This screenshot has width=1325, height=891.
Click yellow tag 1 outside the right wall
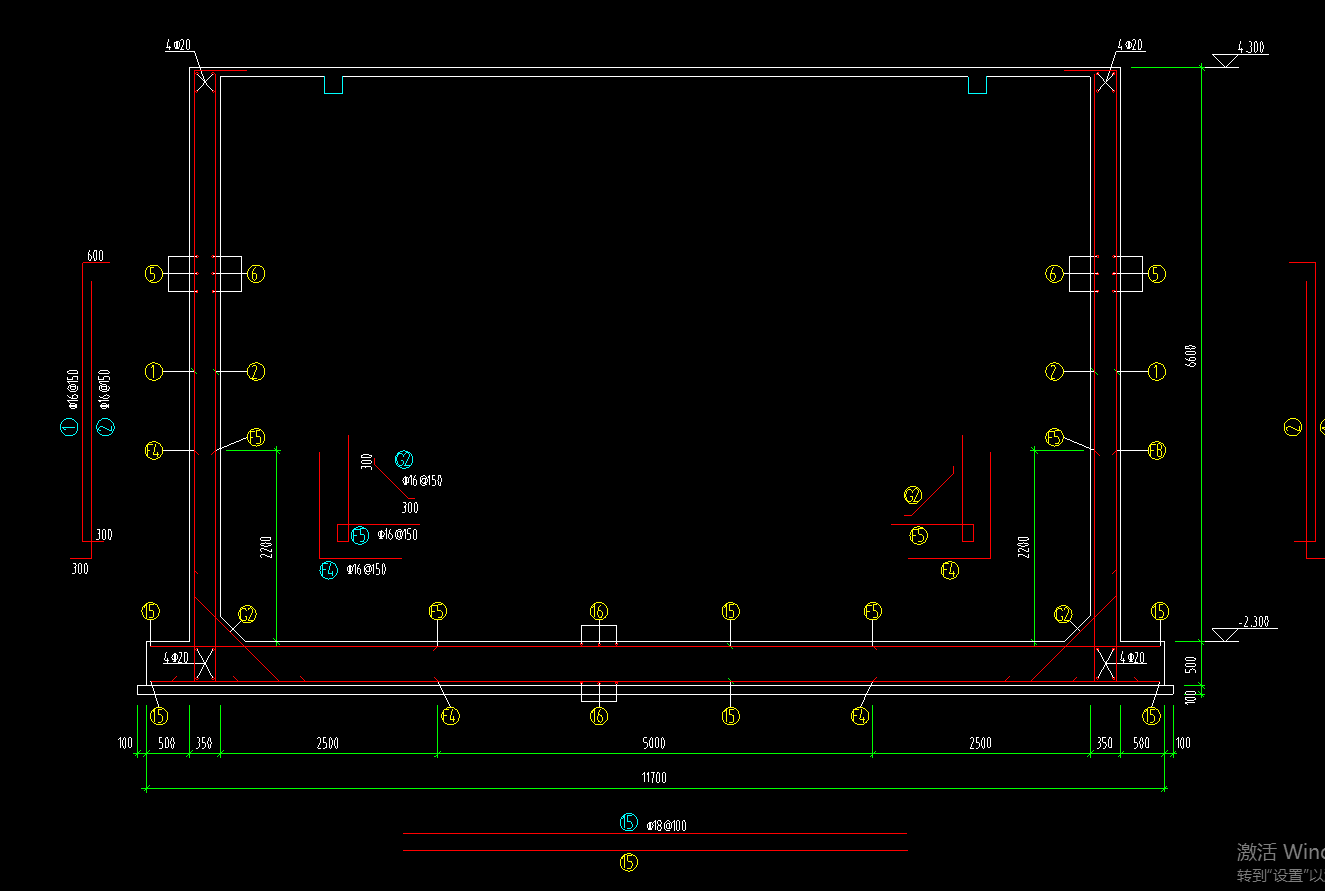pos(1157,372)
